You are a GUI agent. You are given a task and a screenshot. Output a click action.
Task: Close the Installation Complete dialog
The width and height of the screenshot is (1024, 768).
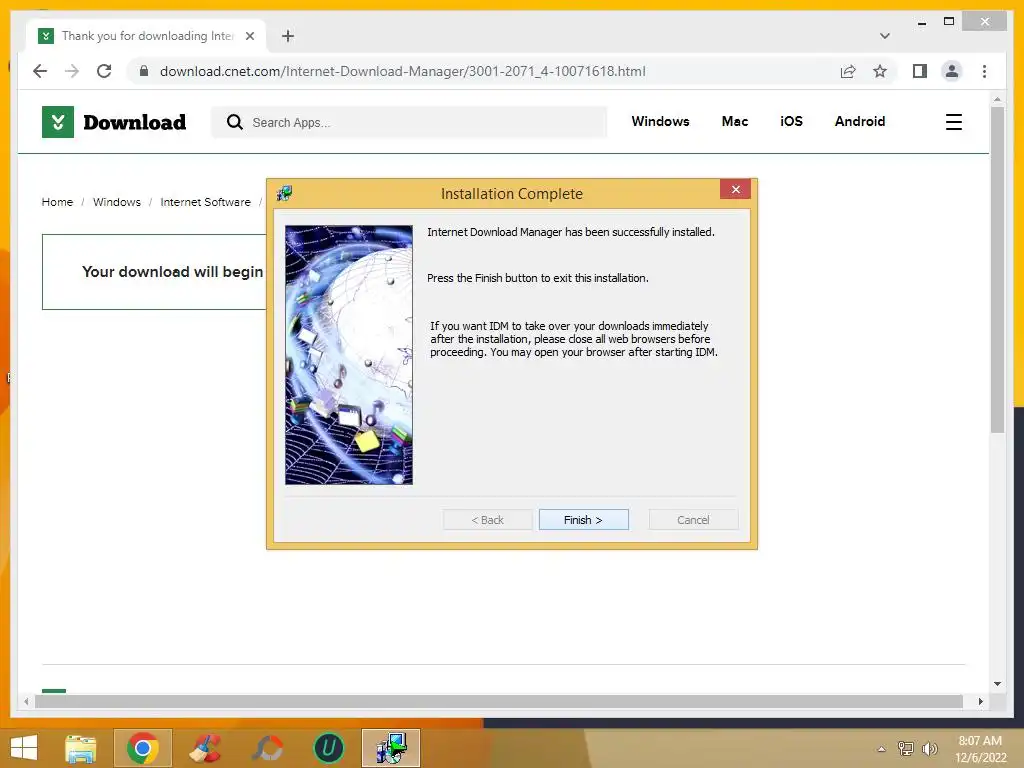coord(735,189)
